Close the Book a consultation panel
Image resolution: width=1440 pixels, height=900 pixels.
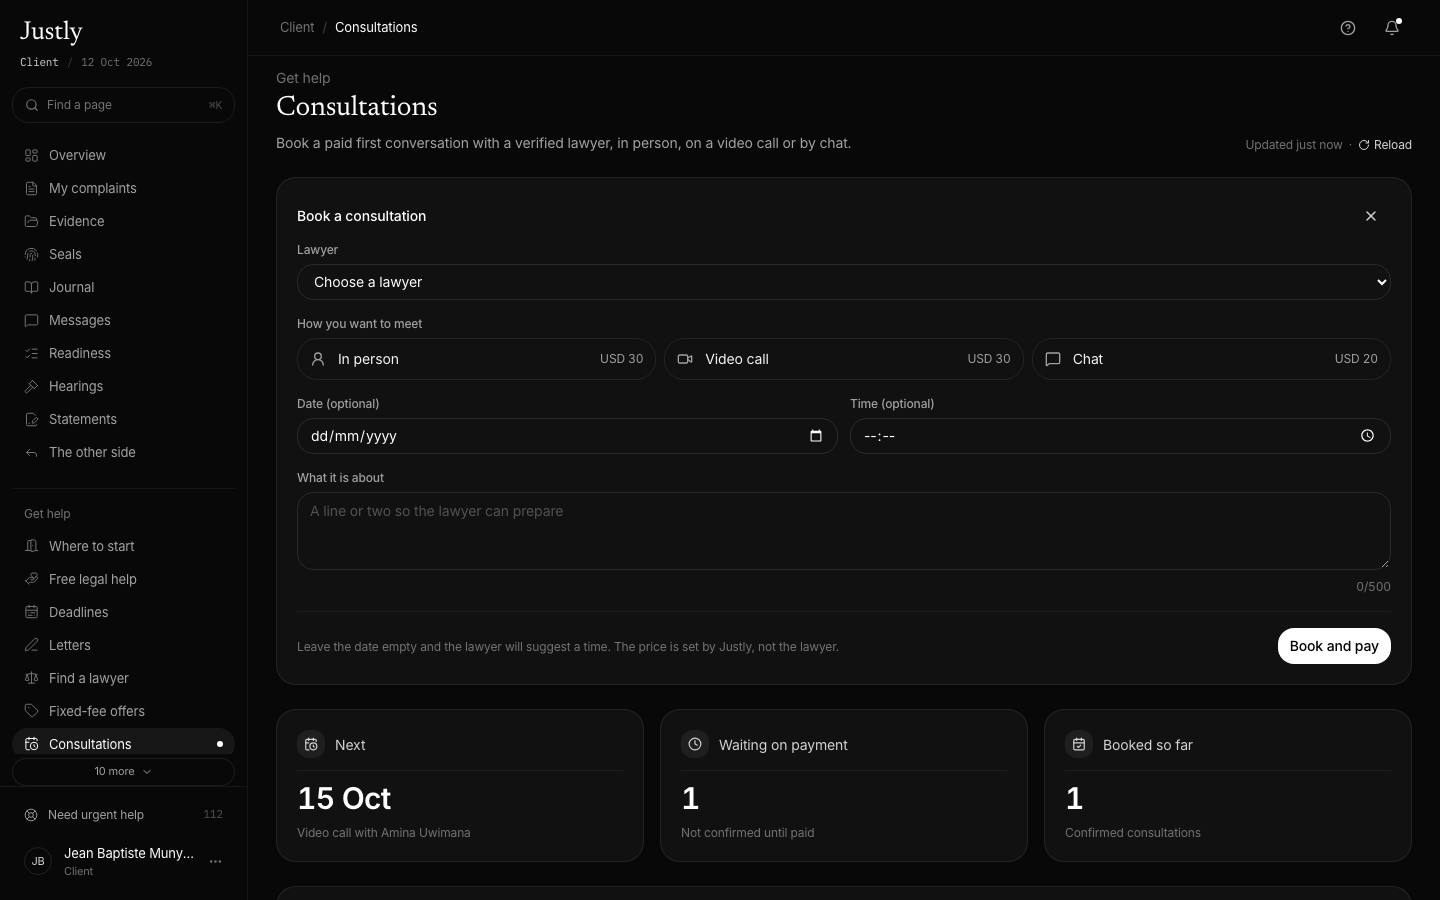1371,216
